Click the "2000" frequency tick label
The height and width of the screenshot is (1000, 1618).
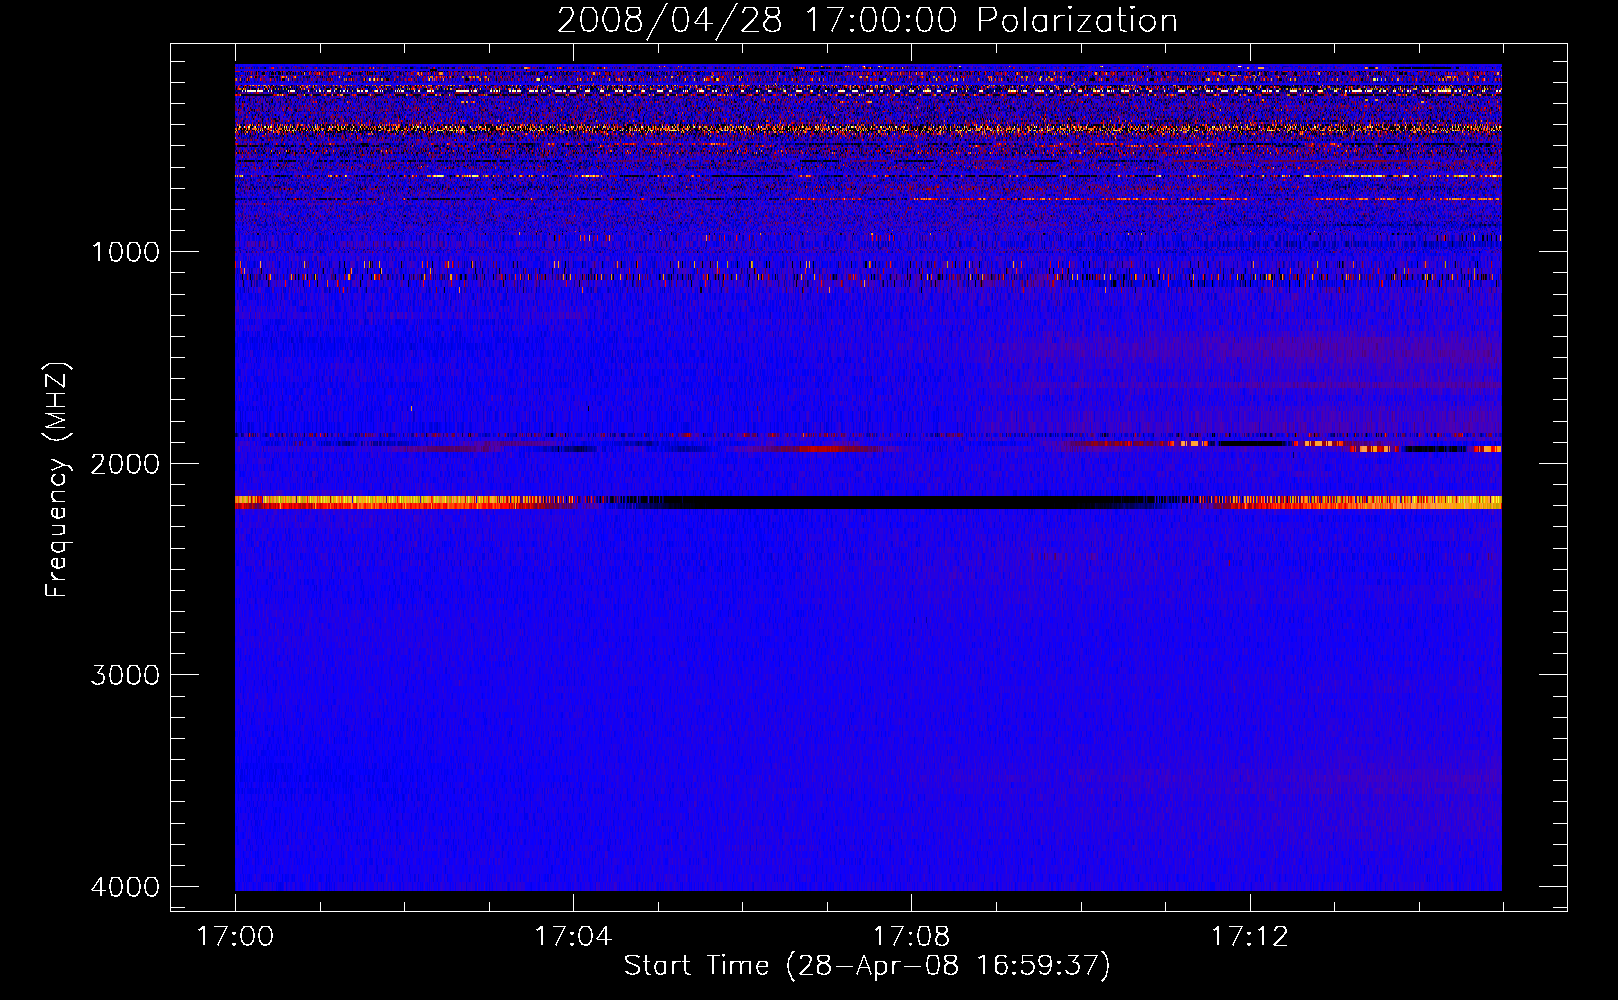click(x=125, y=463)
